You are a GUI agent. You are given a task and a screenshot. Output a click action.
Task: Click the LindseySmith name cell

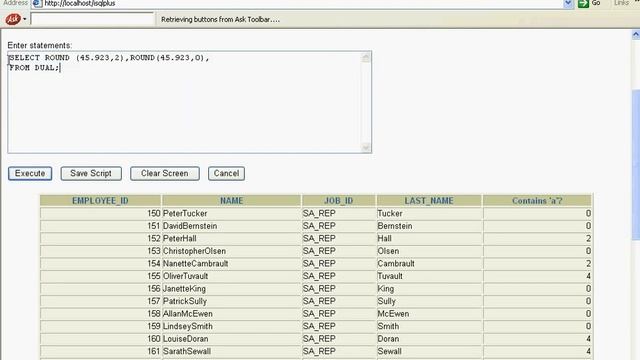(x=231, y=327)
